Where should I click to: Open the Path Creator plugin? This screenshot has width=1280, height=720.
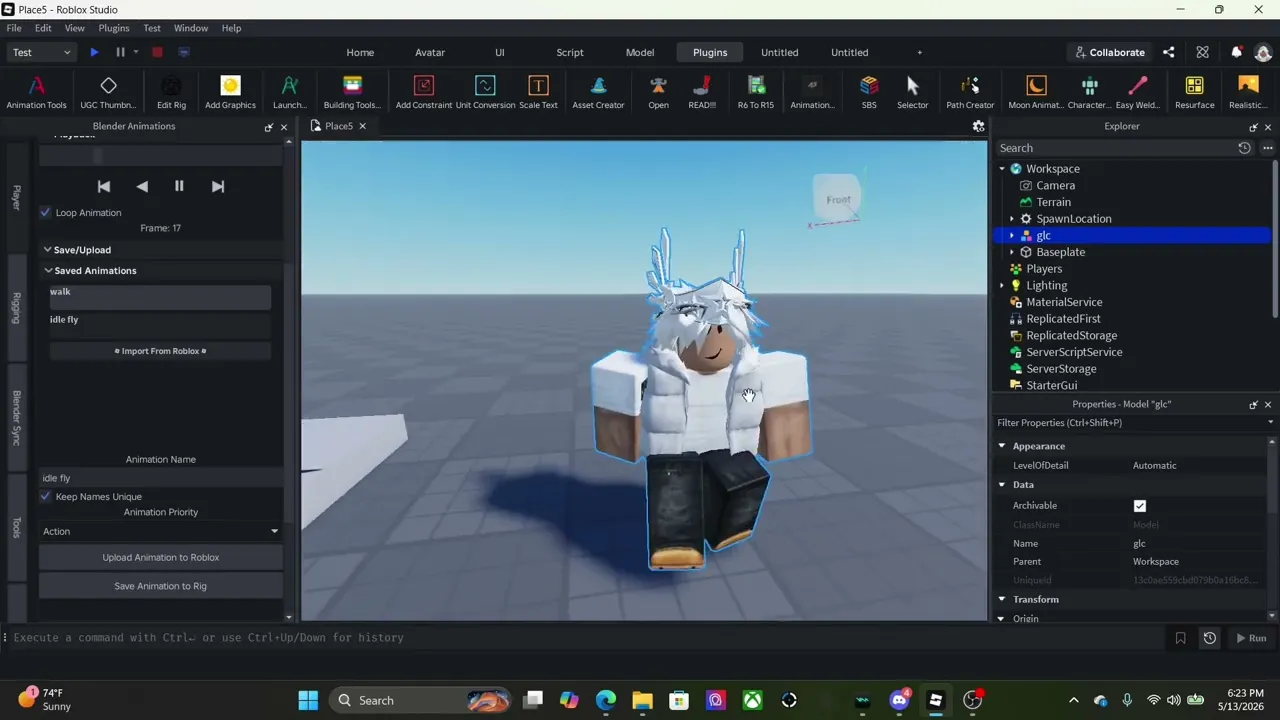pyautogui.click(x=970, y=92)
